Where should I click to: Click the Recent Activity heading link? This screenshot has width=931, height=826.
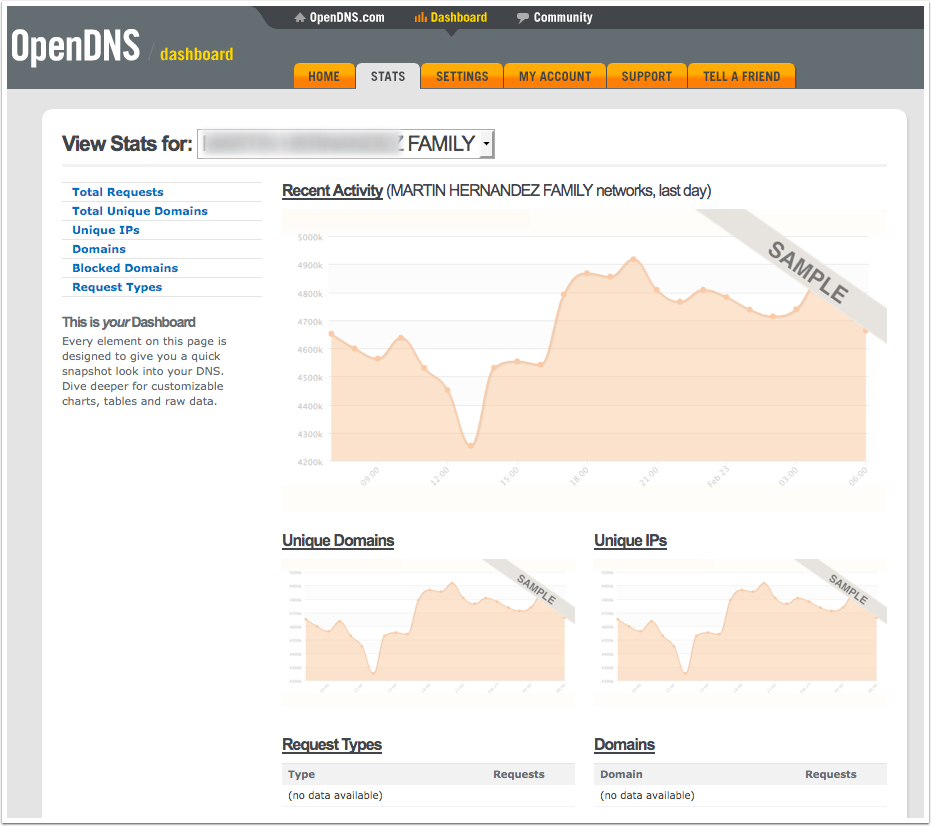(x=332, y=191)
